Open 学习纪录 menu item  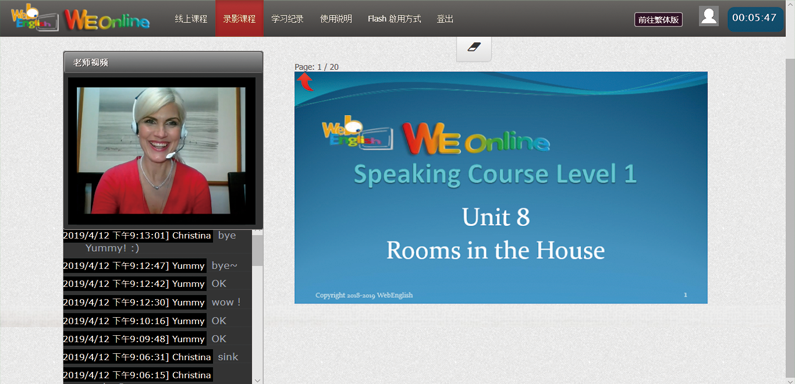tap(287, 19)
